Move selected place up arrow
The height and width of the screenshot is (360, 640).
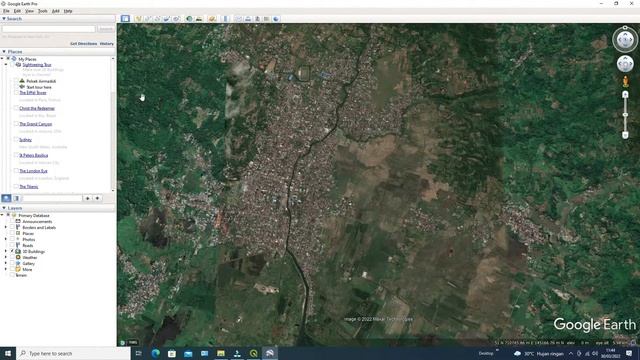[x=87, y=198]
